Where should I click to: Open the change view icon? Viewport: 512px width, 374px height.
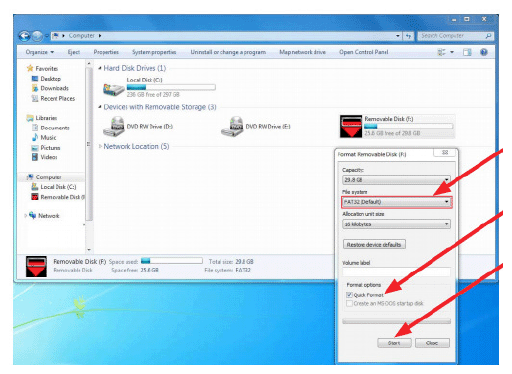[x=441, y=52]
